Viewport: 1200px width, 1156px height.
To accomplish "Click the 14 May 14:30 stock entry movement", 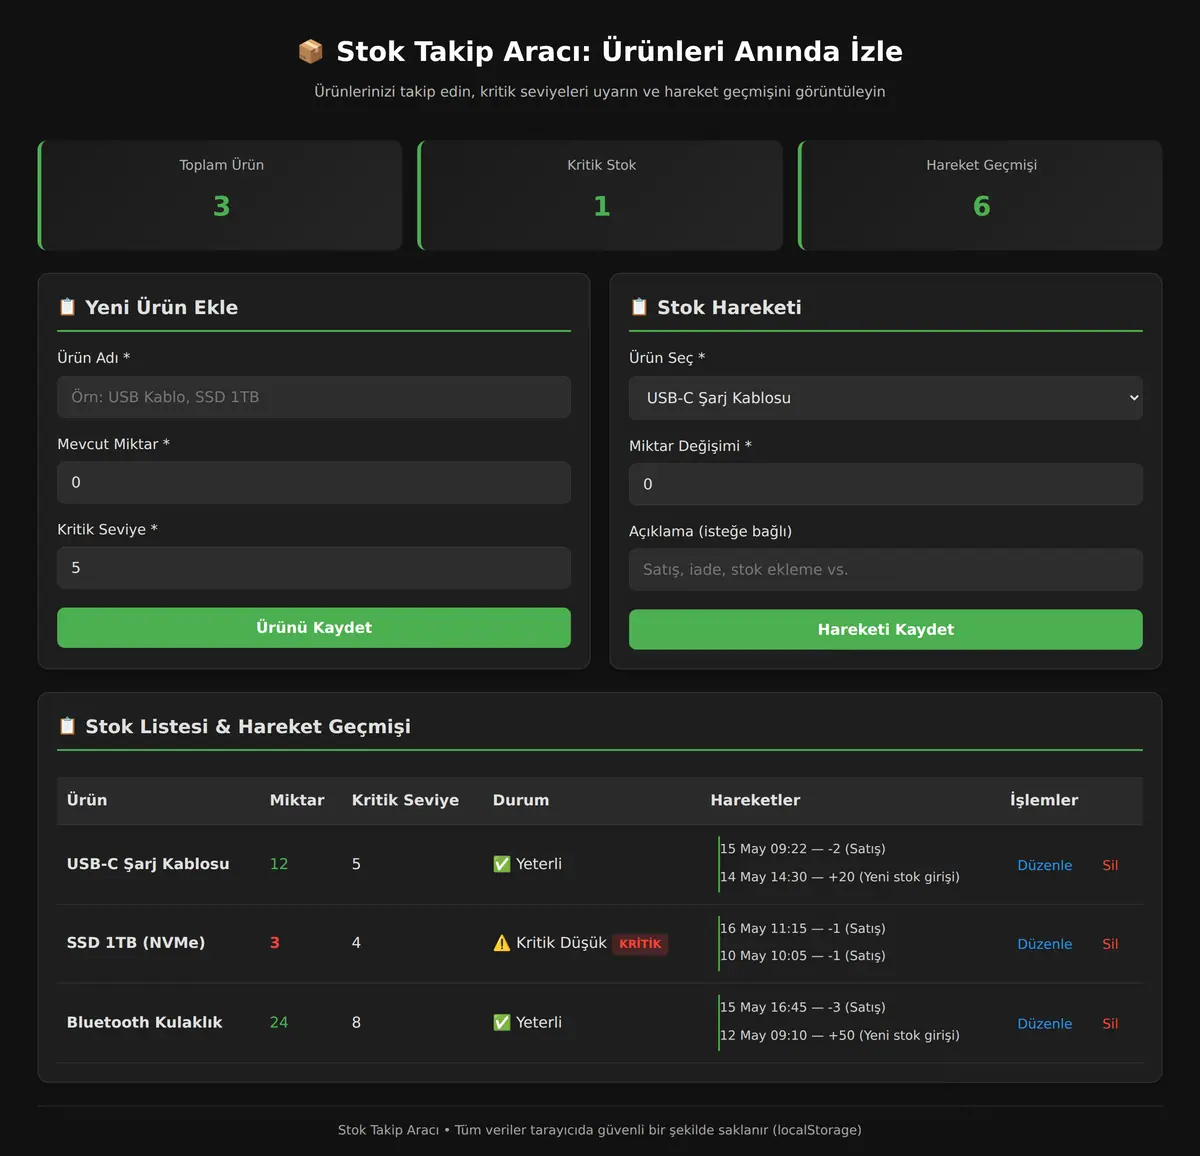I will tap(840, 877).
